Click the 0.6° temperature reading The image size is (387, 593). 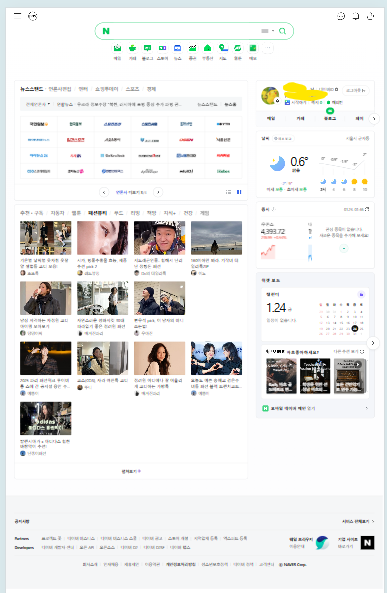pyautogui.click(x=299, y=161)
